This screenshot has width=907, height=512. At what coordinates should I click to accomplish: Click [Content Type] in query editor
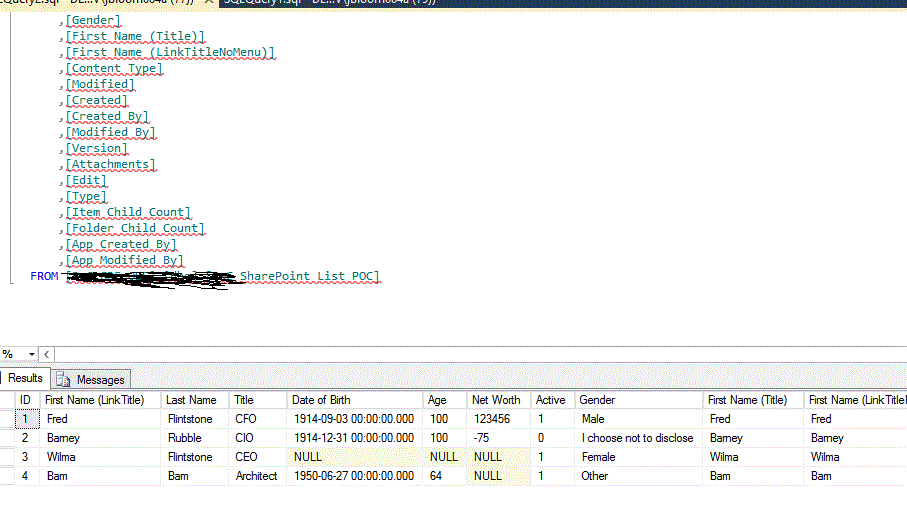coord(114,68)
